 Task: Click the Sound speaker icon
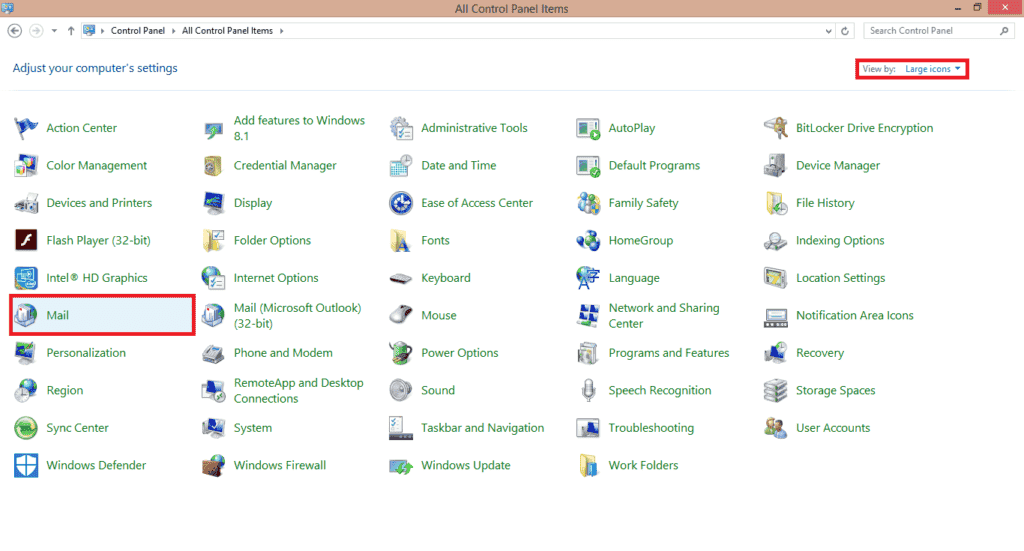pyautogui.click(x=401, y=391)
